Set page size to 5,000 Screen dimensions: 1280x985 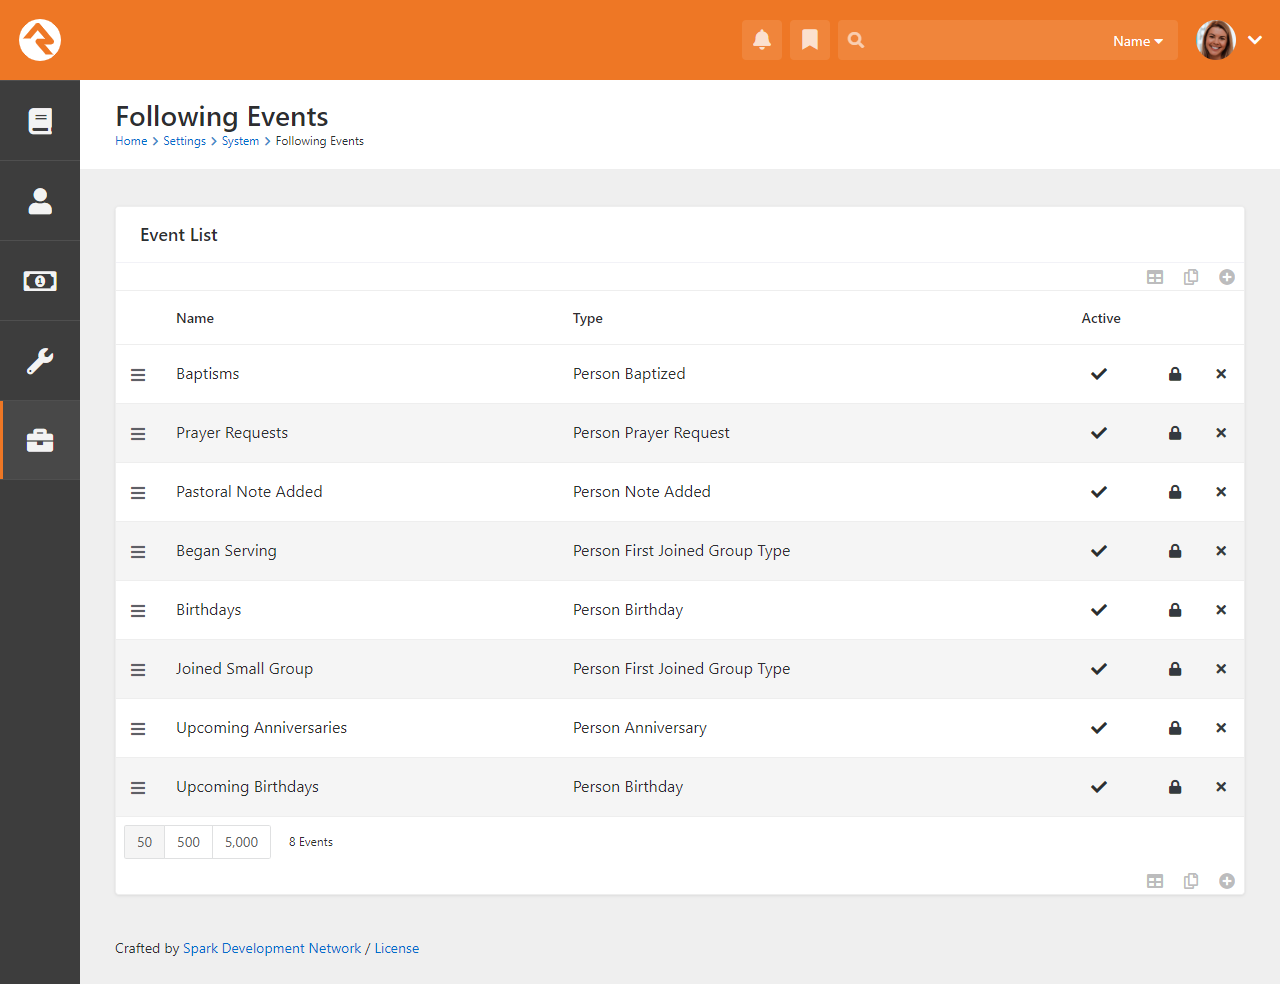click(241, 842)
